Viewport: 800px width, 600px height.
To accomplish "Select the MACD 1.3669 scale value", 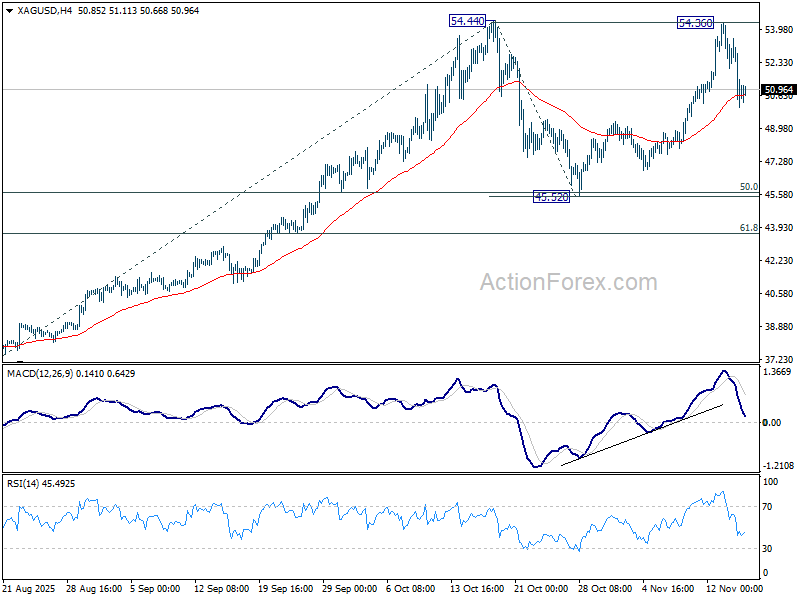I will click(778, 373).
